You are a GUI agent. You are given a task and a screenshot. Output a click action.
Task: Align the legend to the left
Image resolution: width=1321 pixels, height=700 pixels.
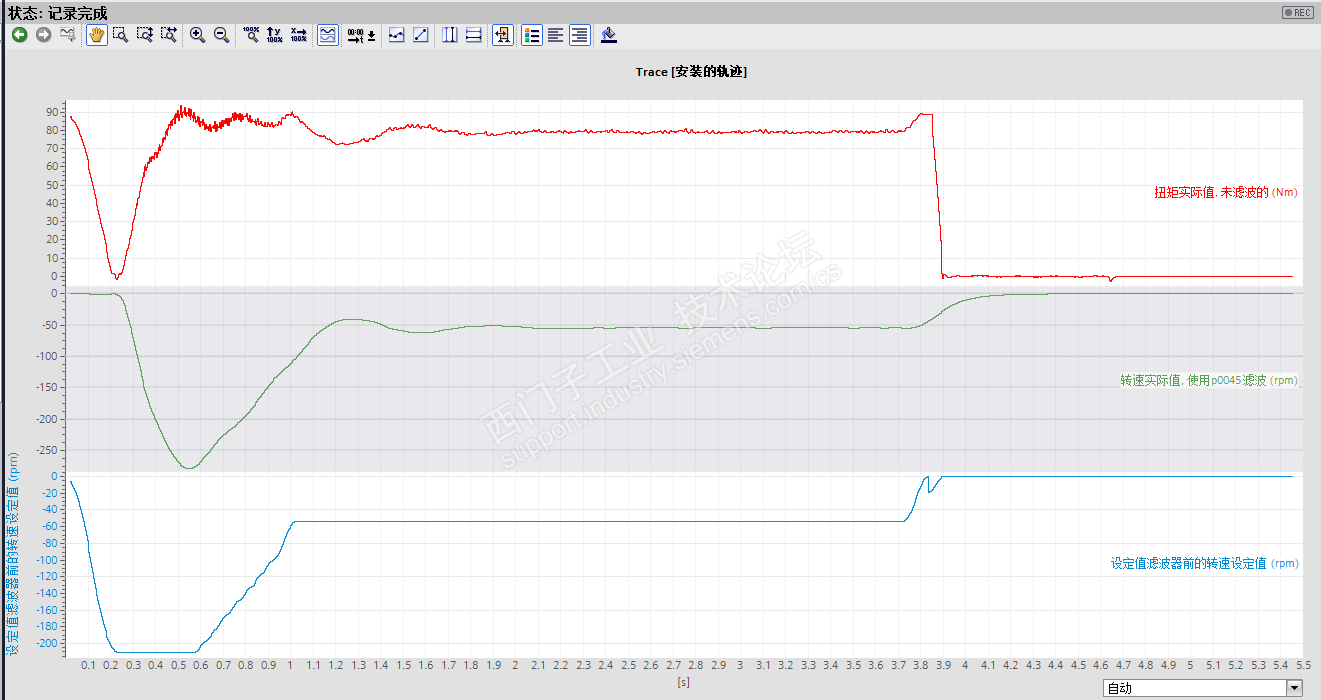click(556, 35)
